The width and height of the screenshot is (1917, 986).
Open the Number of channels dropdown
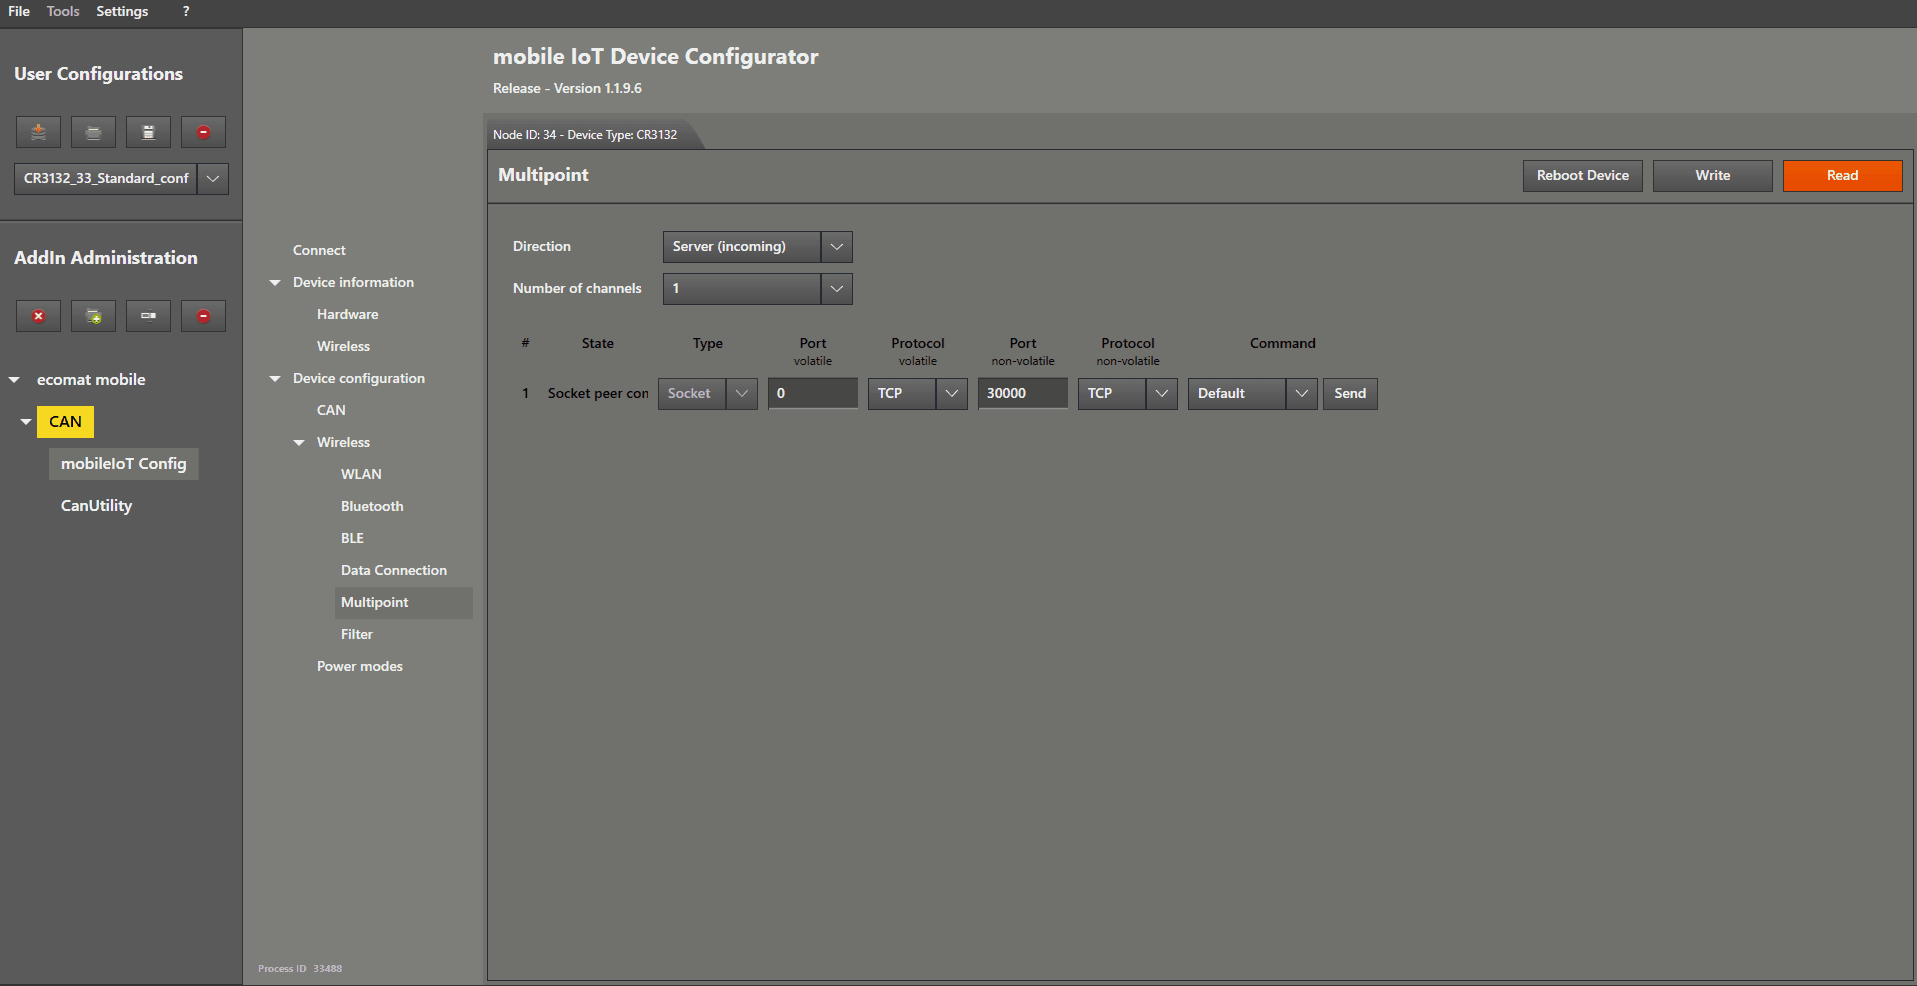pyautogui.click(x=836, y=289)
